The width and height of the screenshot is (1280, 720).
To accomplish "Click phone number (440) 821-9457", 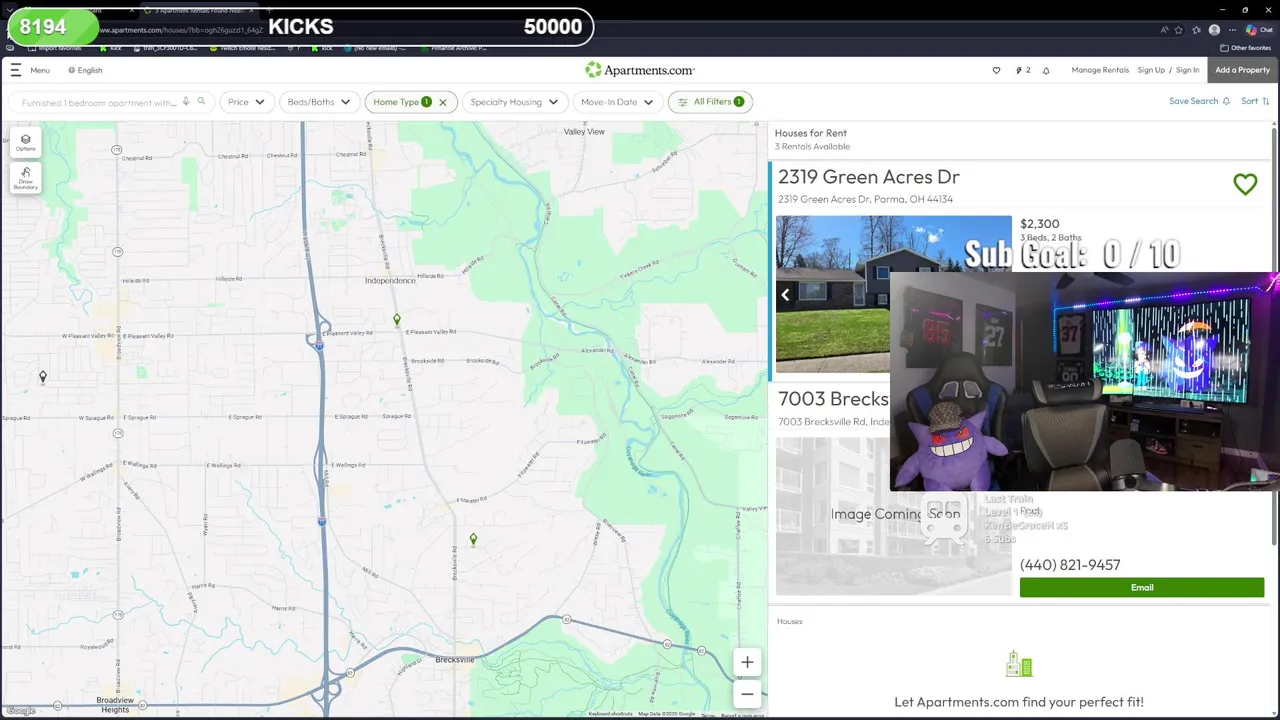I will click(1070, 565).
